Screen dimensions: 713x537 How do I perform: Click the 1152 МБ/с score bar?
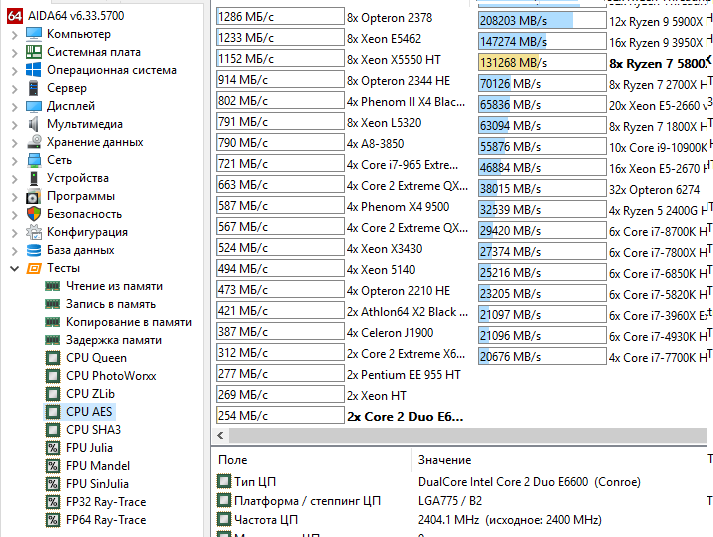pyautogui.click(x=280, y=59)
